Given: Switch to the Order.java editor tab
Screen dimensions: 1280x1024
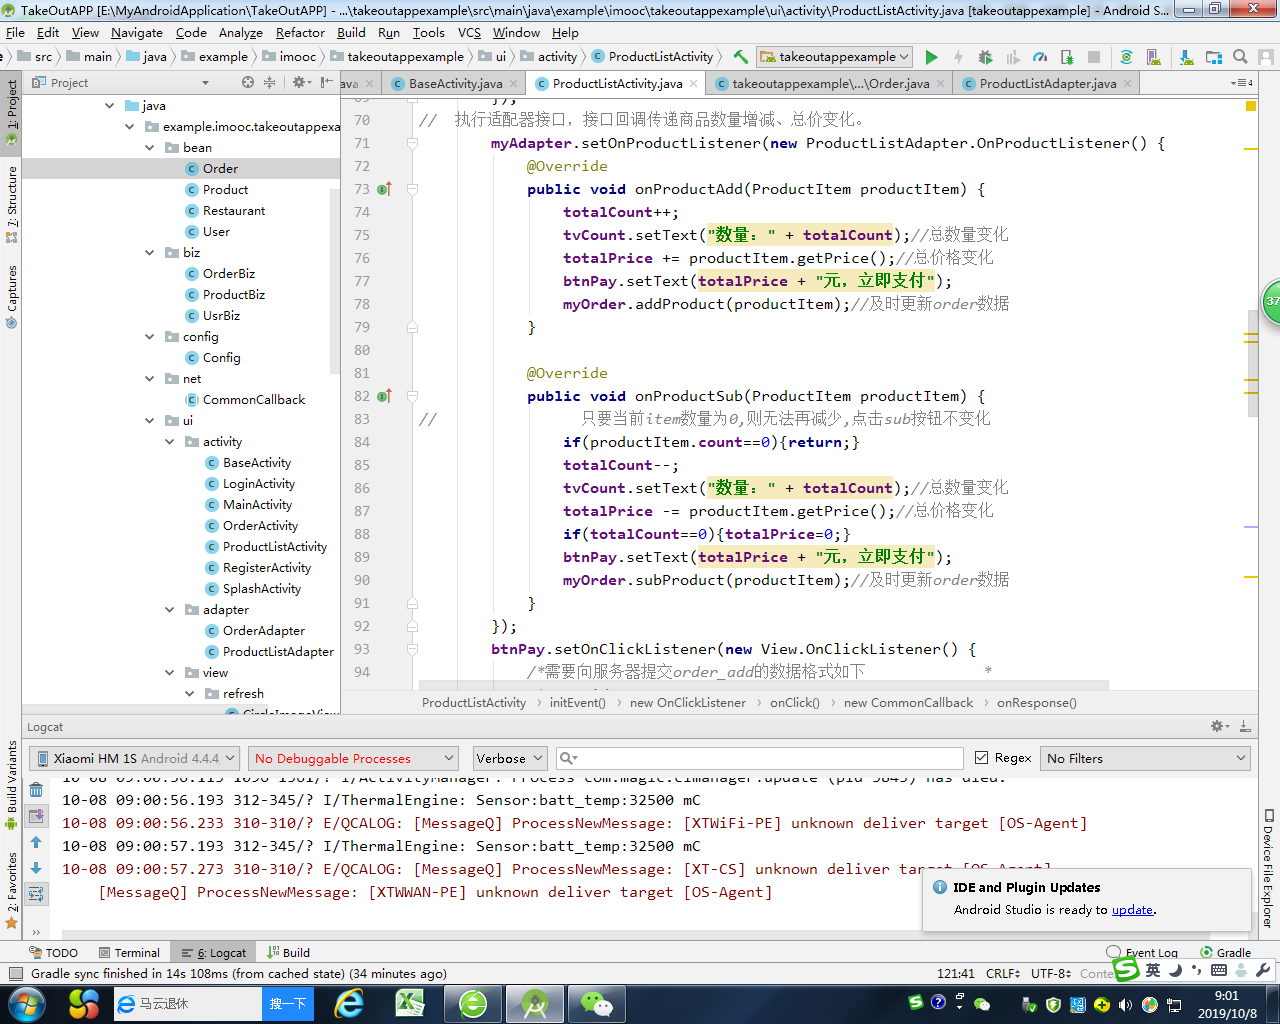Looking at the screenshot, I should click(830, 84).
